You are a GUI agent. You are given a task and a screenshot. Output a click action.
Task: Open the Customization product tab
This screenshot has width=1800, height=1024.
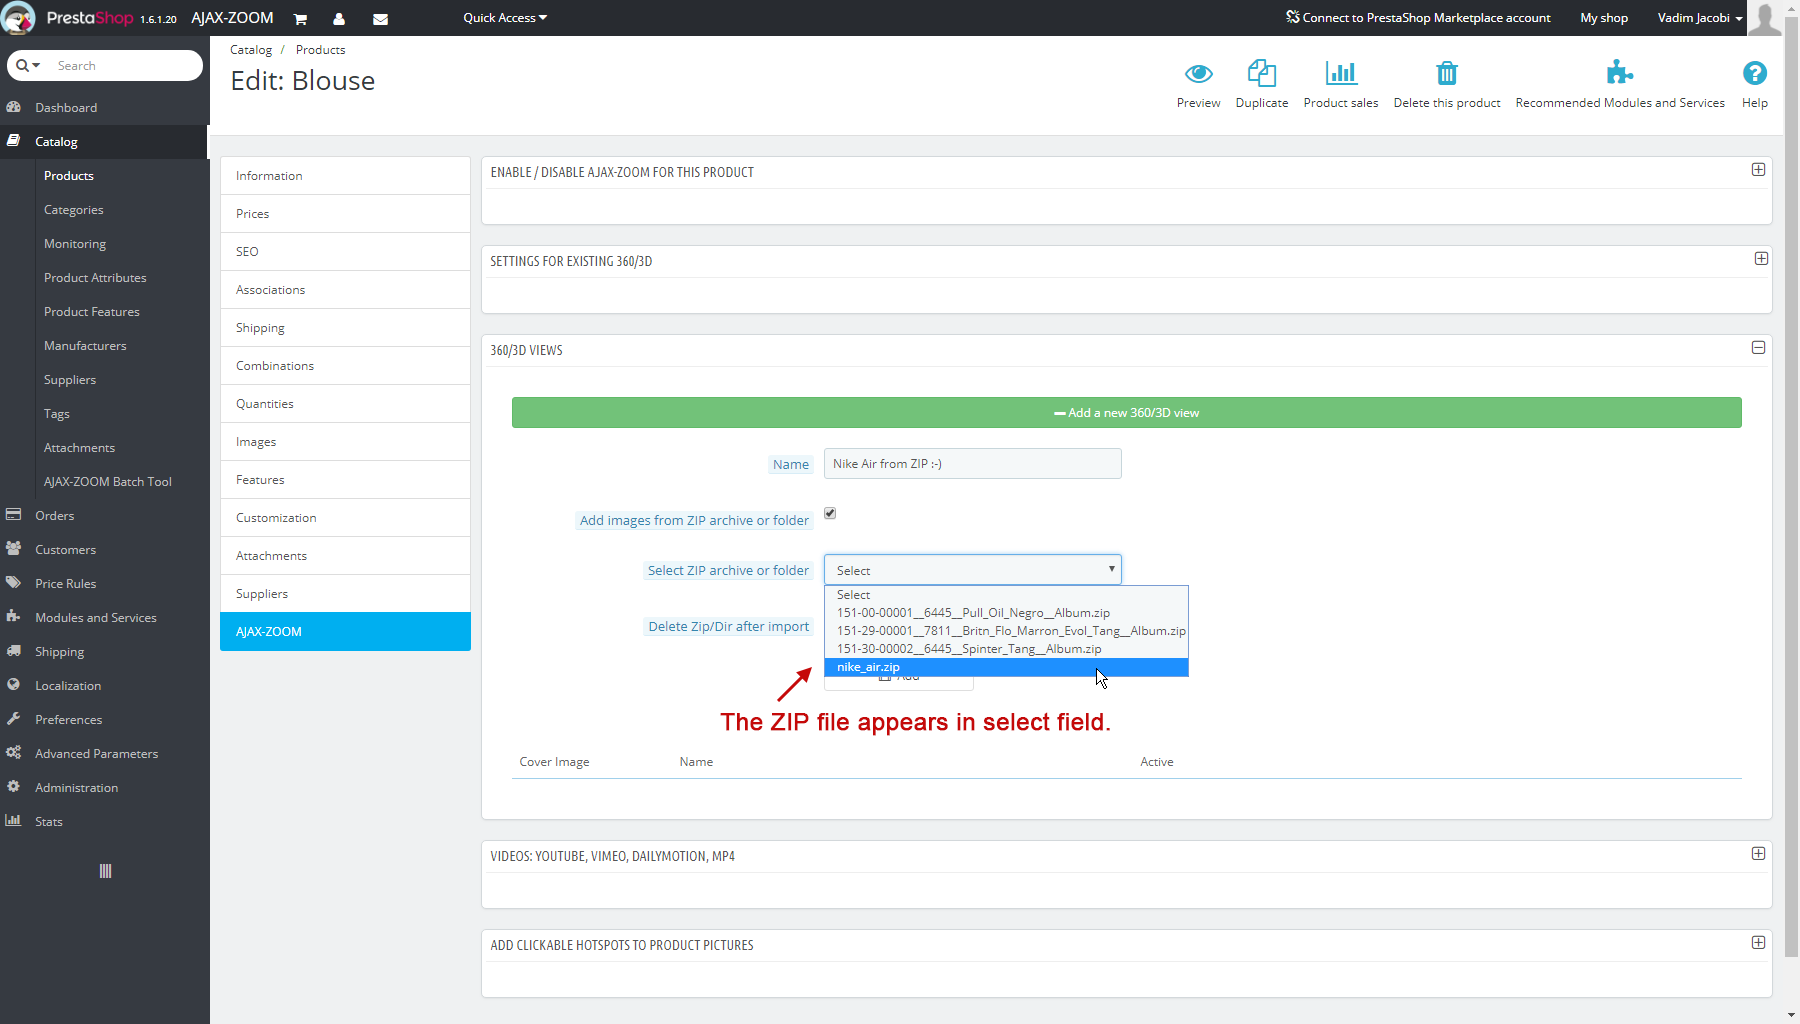click(x=345, y=518)
